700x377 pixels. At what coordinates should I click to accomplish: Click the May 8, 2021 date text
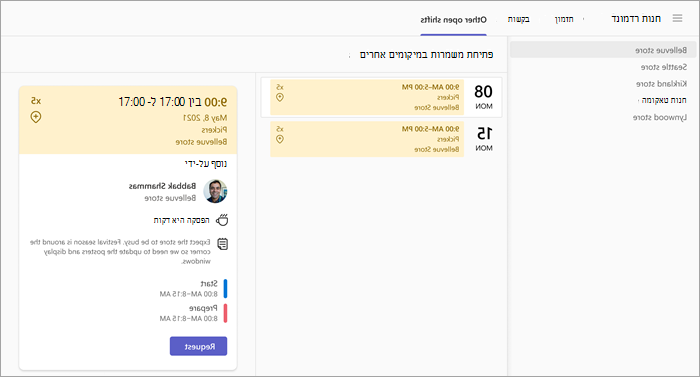coord(205,118)
